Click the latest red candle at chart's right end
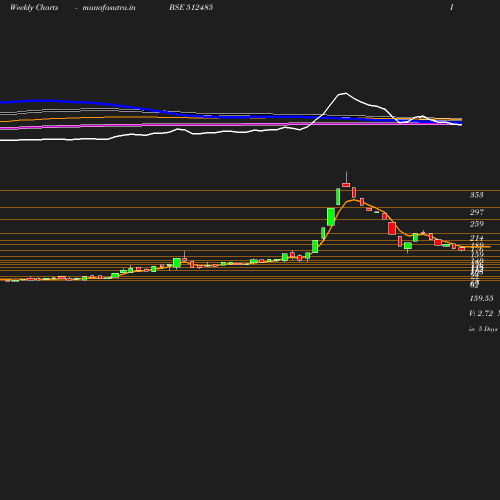The width and height of the screenshot is (500, 500). [462, 249]
